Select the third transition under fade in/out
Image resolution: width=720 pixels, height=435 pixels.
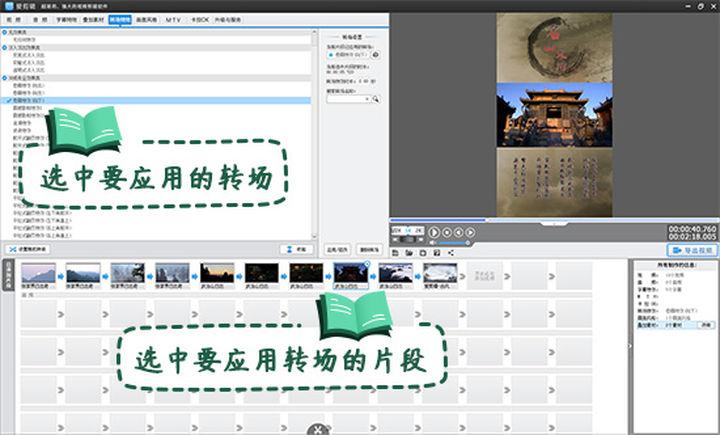28,70
